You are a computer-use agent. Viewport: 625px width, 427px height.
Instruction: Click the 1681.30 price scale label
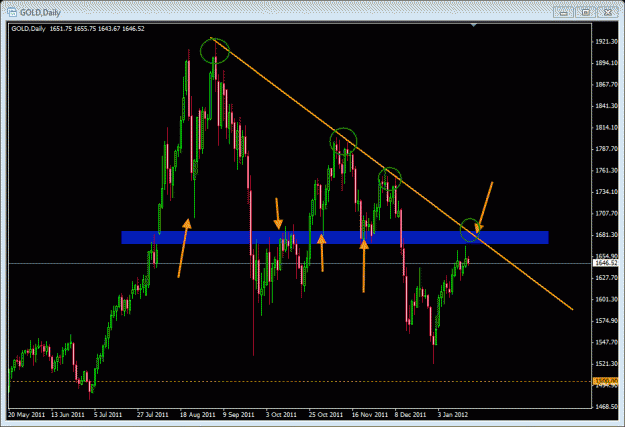[x=606, y=235]
